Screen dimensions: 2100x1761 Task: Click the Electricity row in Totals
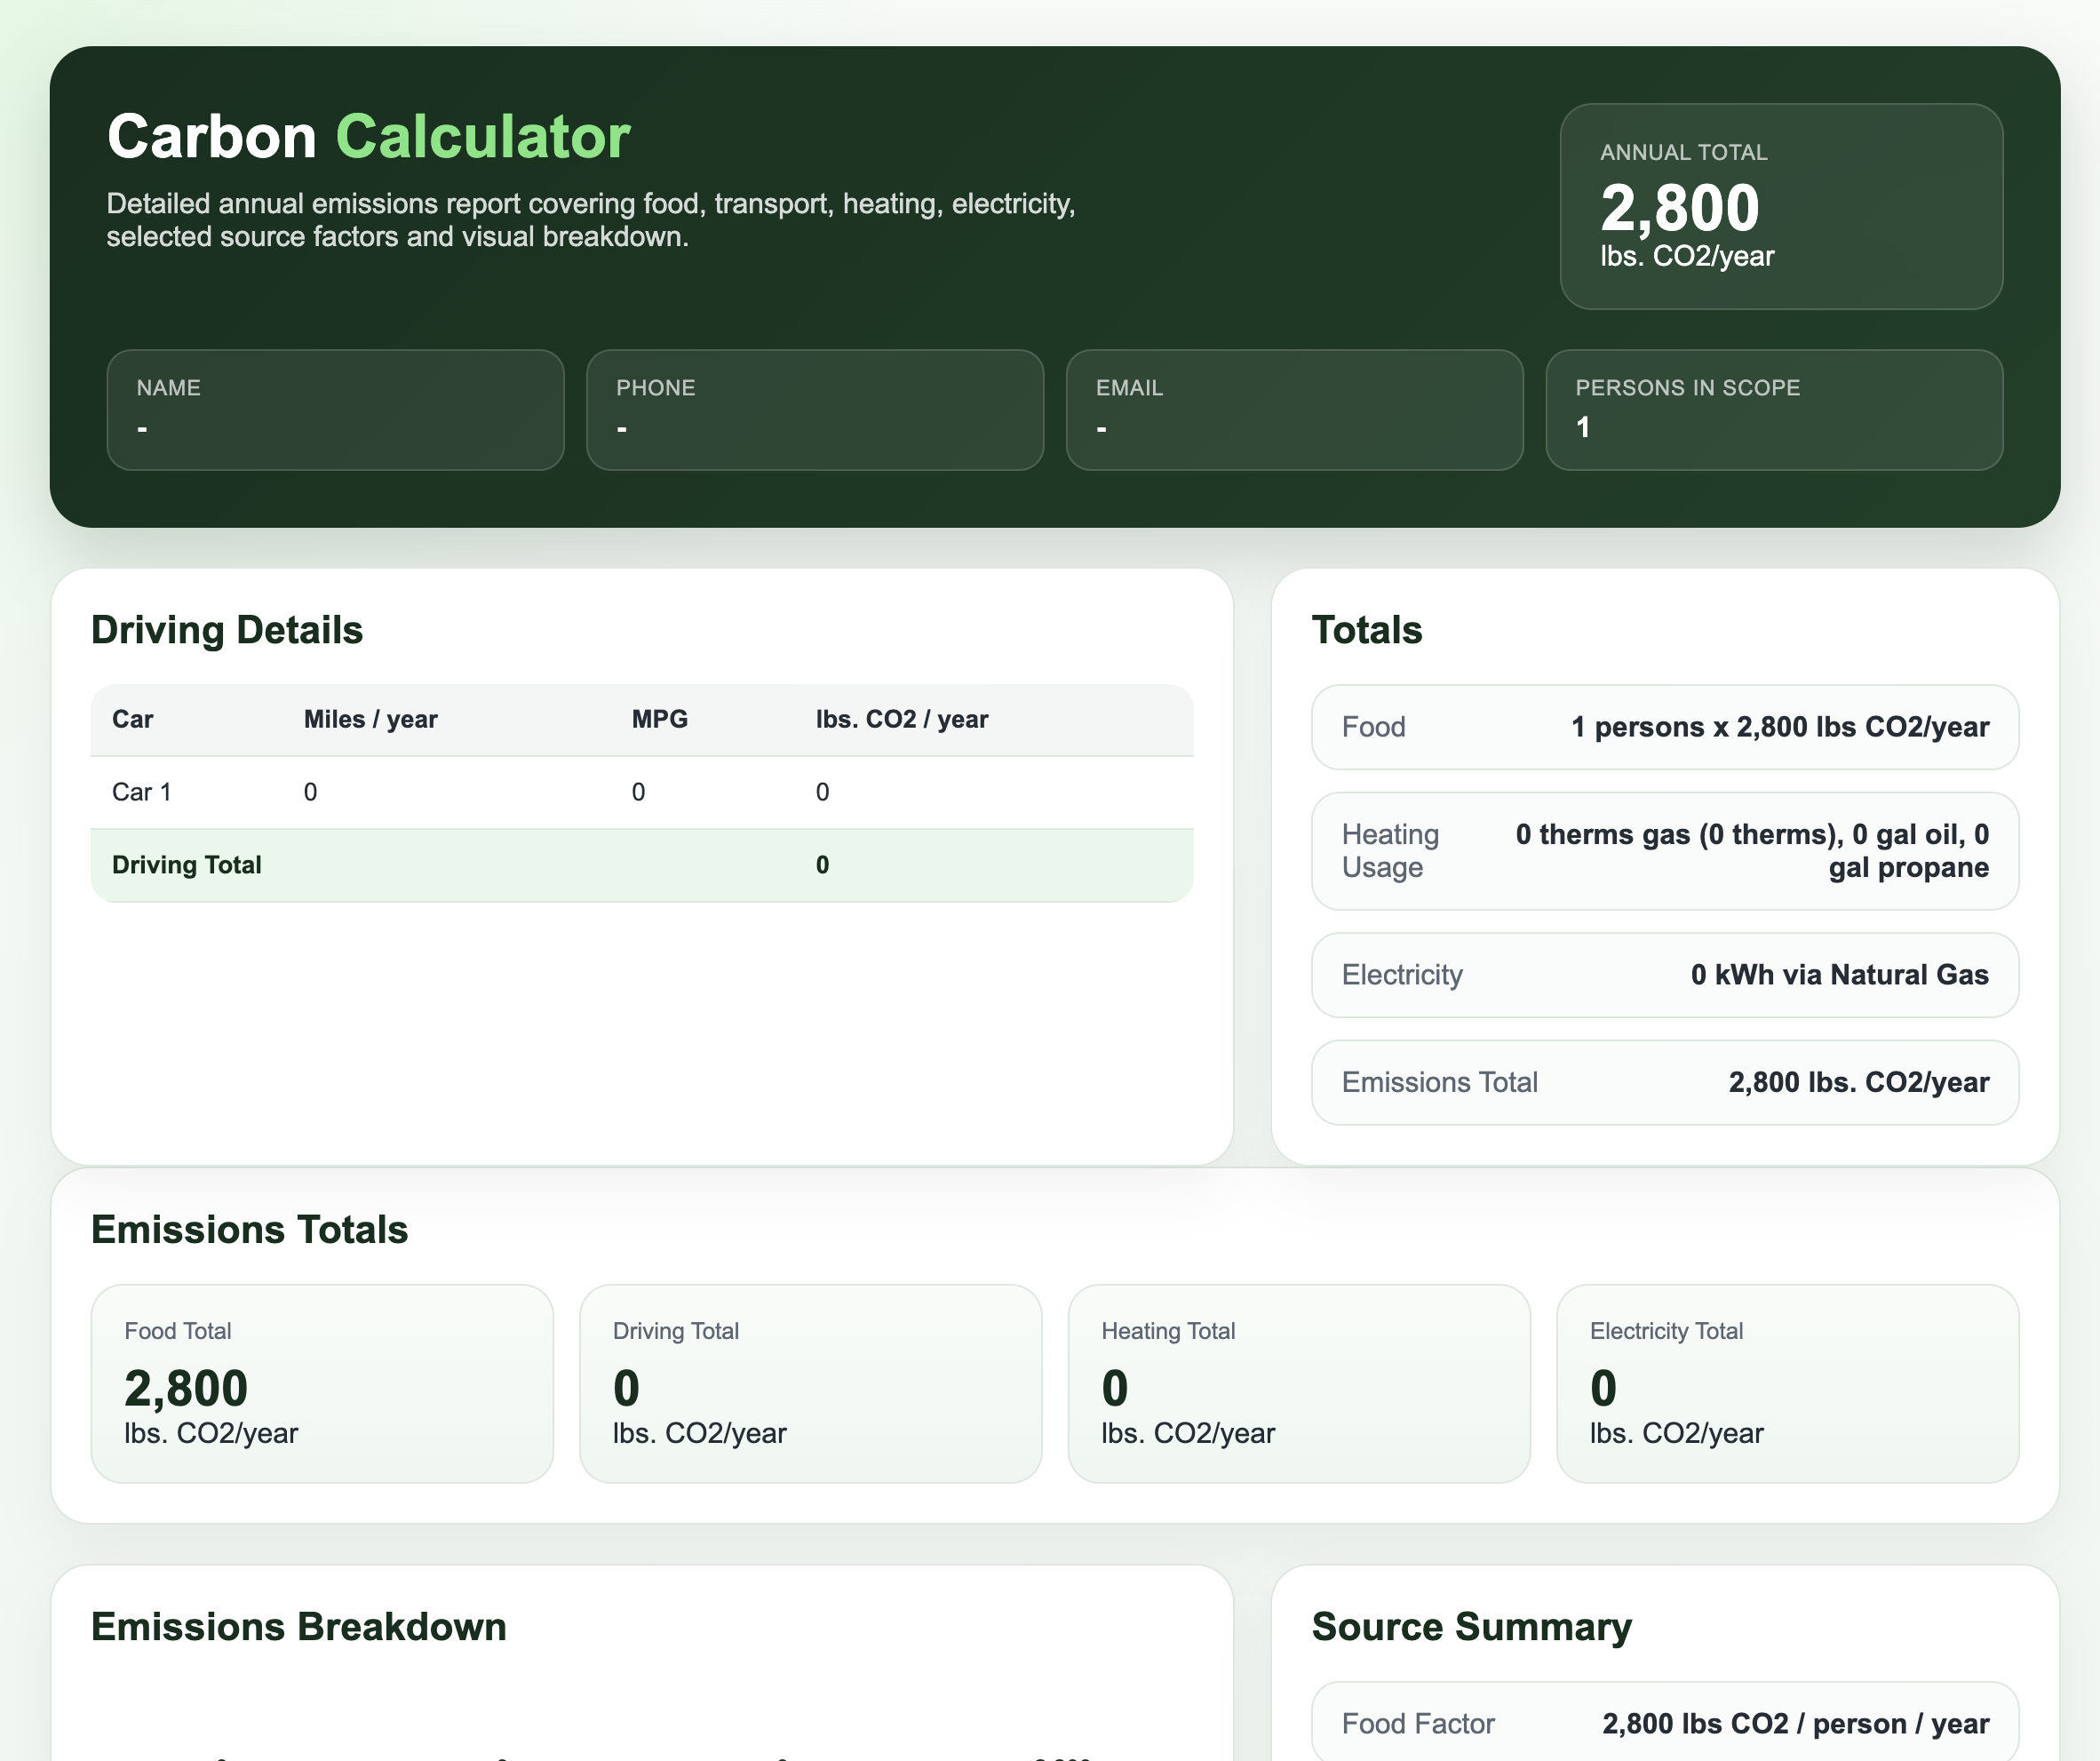(1664, 975)
